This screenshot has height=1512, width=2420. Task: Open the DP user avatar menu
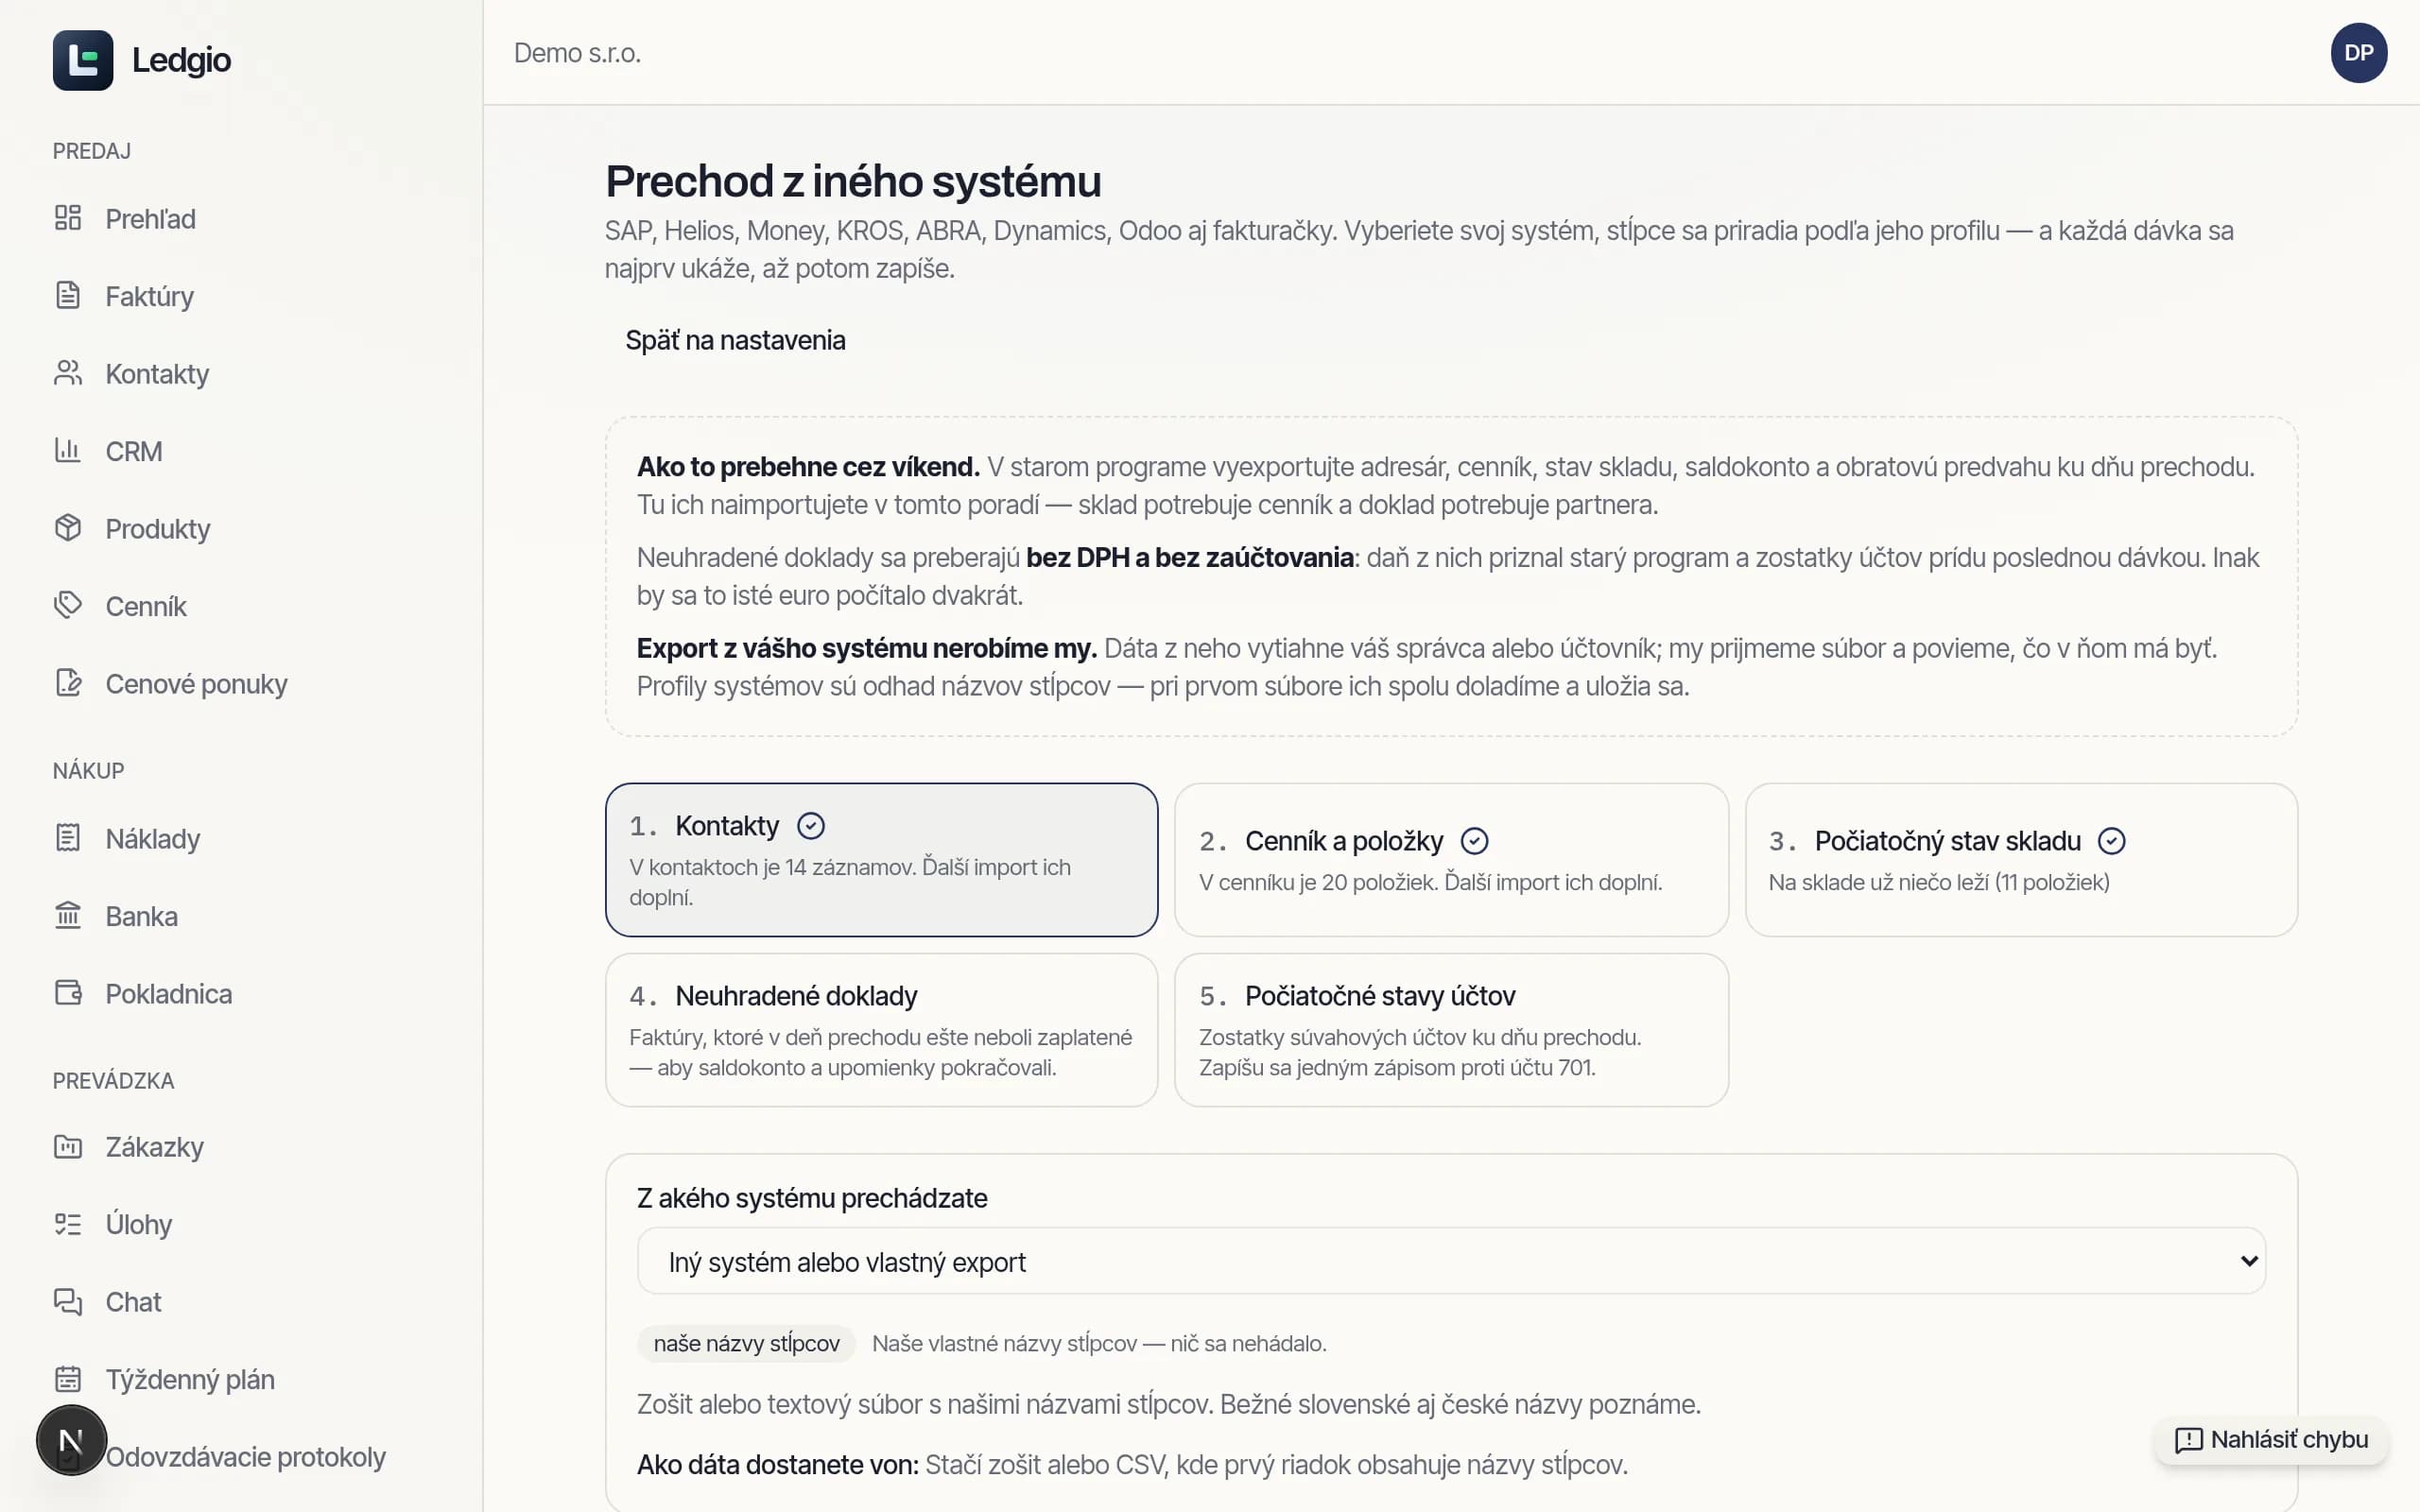(x=2359, y=53)
